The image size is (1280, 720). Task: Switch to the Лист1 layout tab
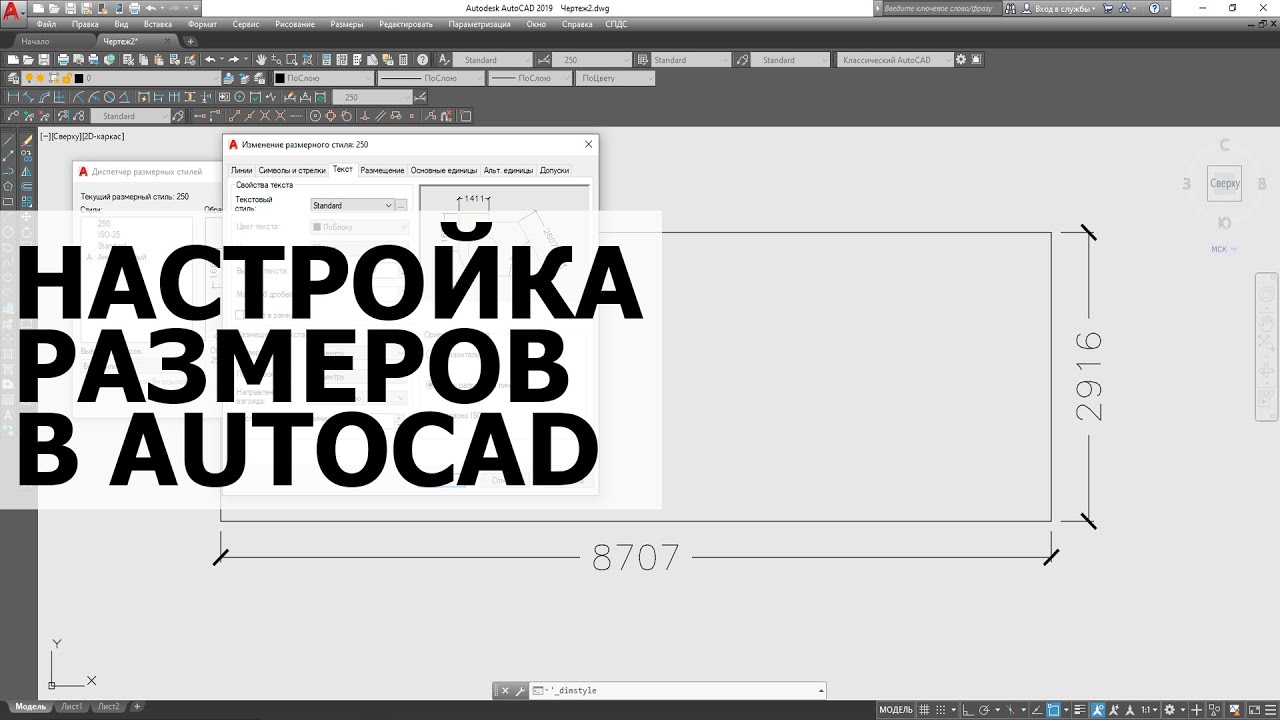[72, 707]
